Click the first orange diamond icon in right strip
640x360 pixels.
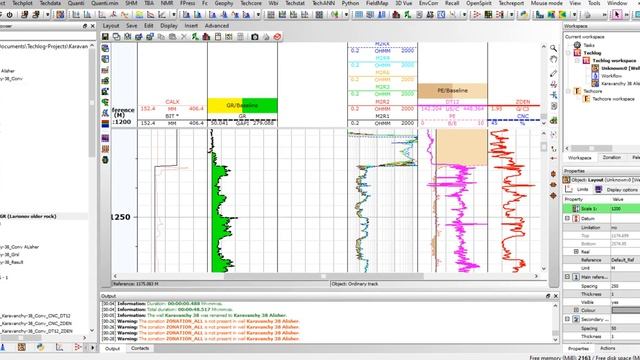click(553, 174)
